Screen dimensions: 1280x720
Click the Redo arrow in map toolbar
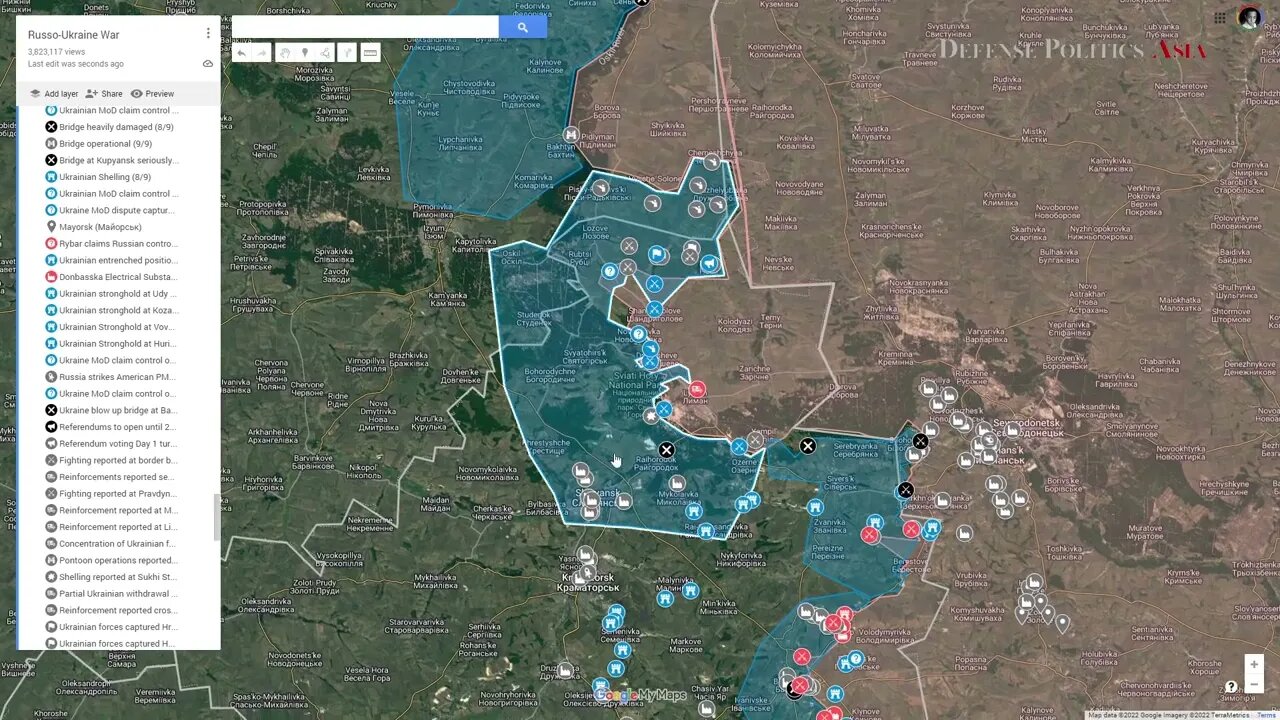261,53
